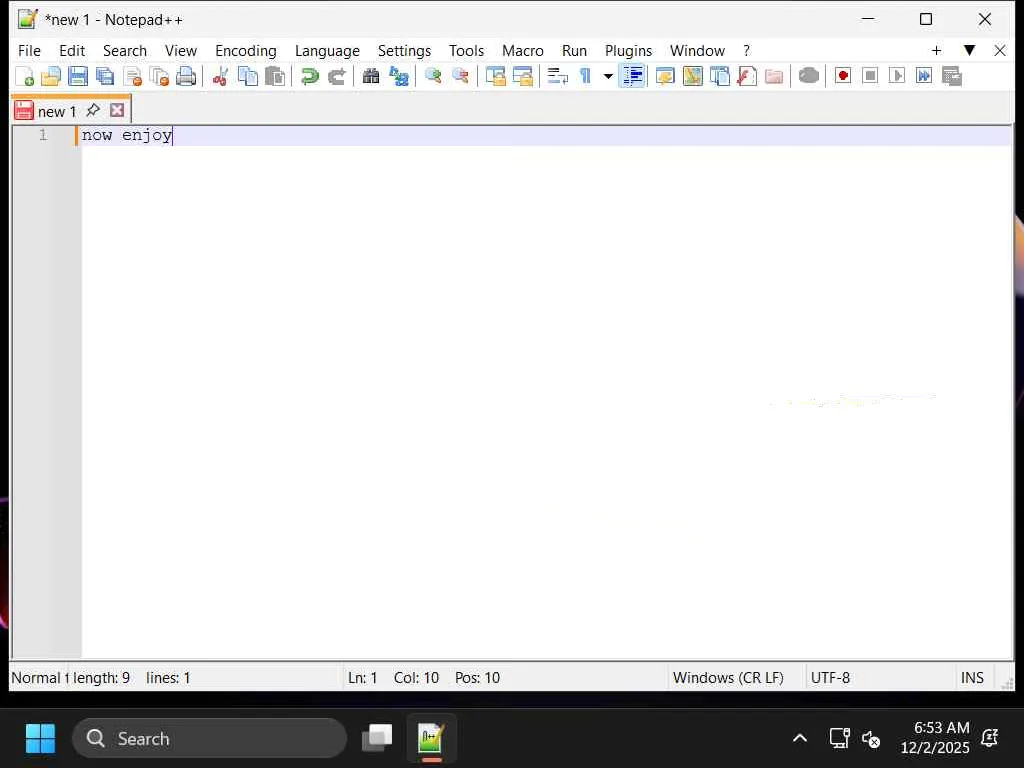Save the file with the floppy disk icon
The height and width of the screenshot is (768, 1024).
pyautogui.click(x=78, y=76)
